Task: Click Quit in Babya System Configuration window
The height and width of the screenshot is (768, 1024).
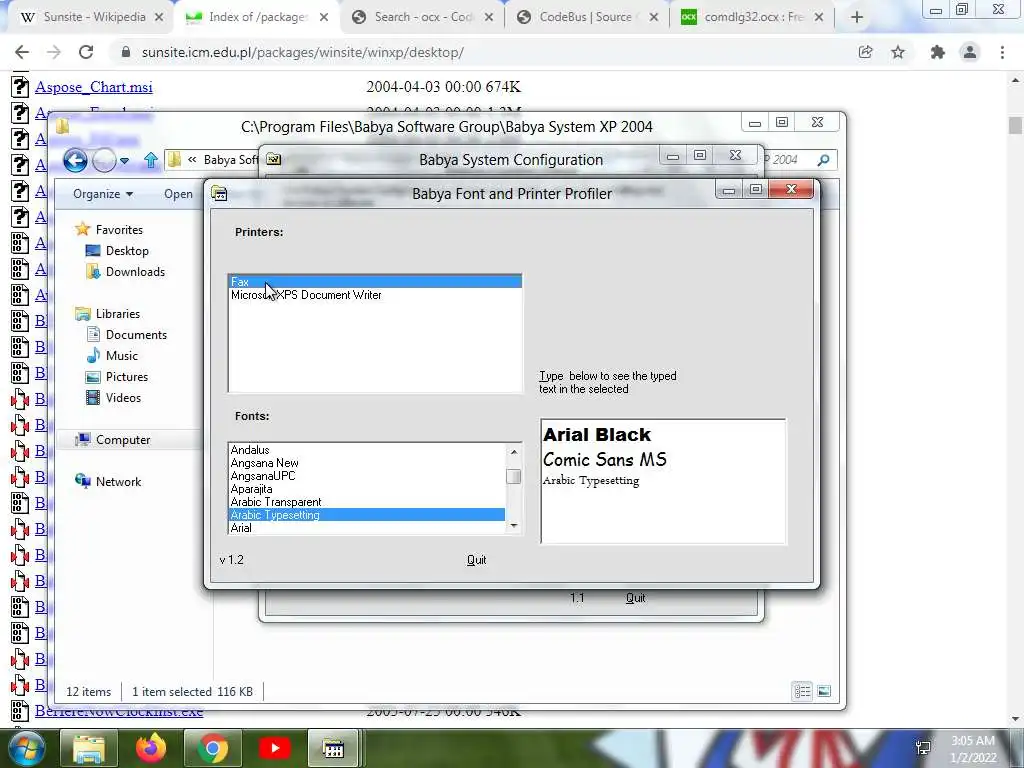Action: click(635, 598)
